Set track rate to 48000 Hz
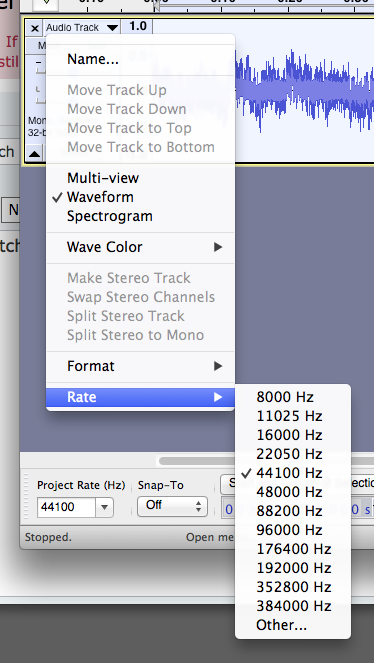 click(x=293, y=492)
